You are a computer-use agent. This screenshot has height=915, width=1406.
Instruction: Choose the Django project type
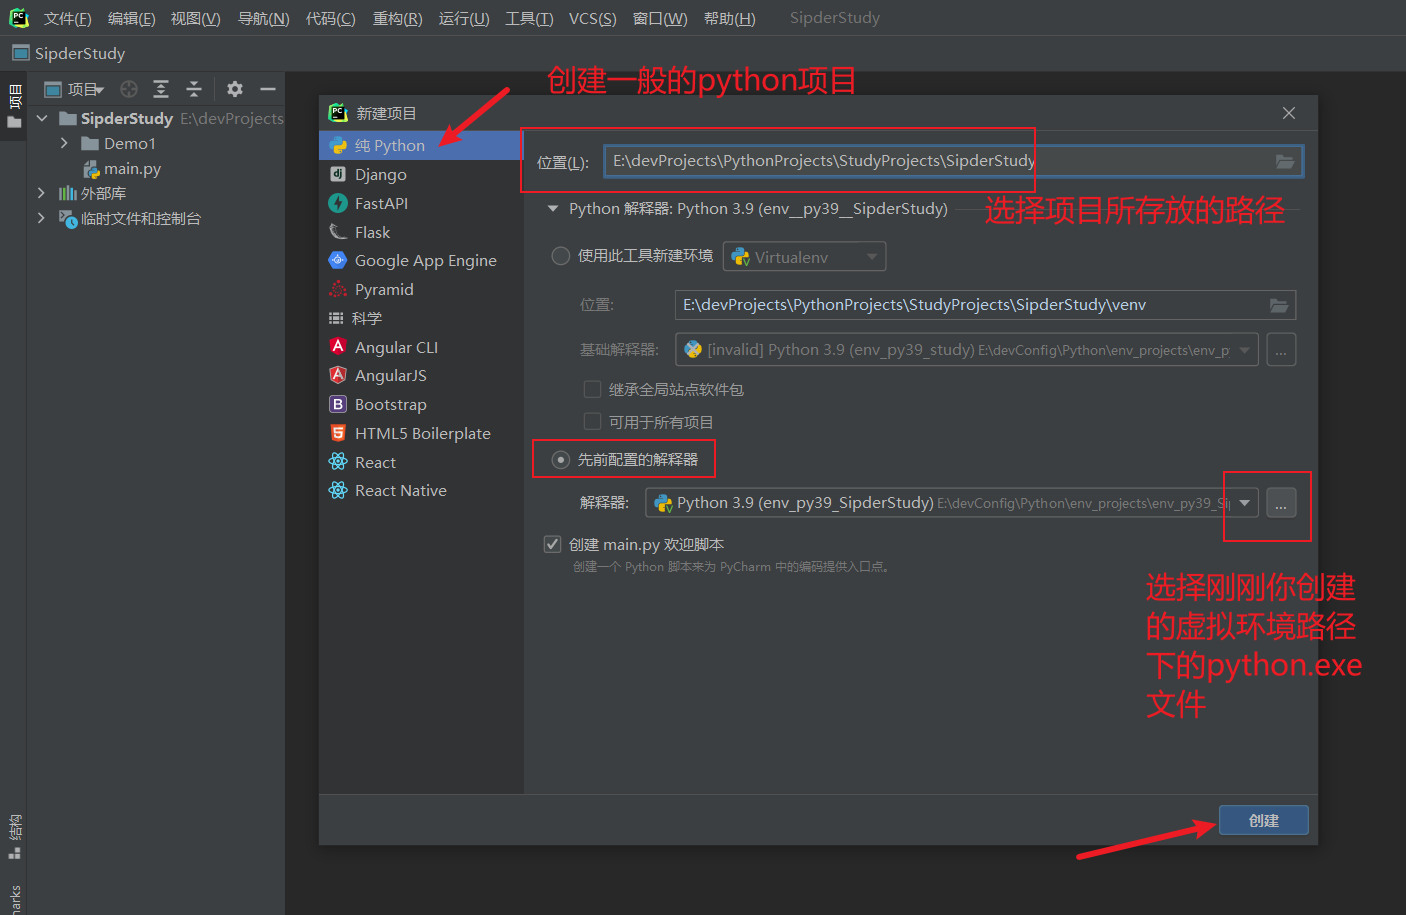click(x=420, y=174)
